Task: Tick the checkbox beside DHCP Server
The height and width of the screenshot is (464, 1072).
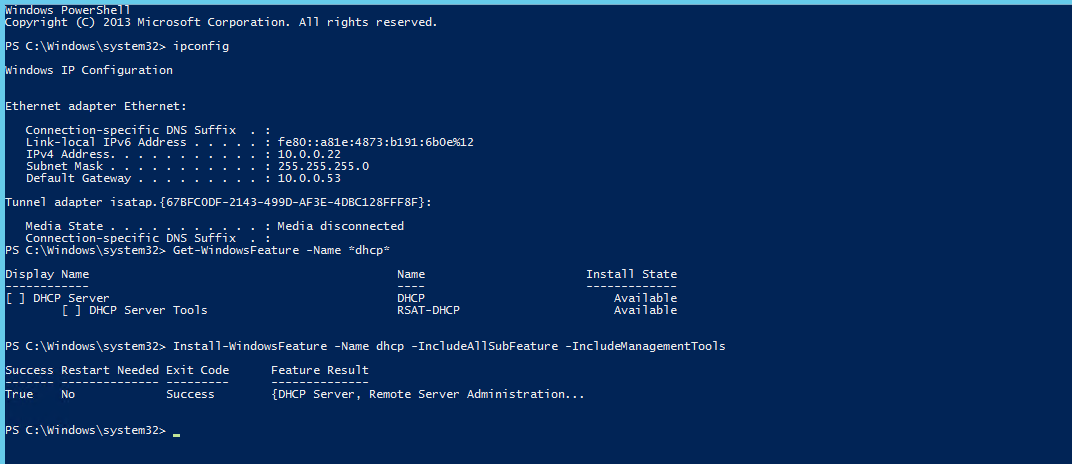Action: [x=15, y=298]
